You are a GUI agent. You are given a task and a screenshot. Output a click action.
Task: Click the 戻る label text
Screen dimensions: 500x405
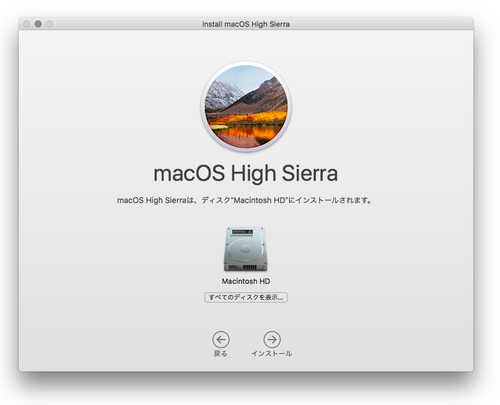click(x=220, y=354)
